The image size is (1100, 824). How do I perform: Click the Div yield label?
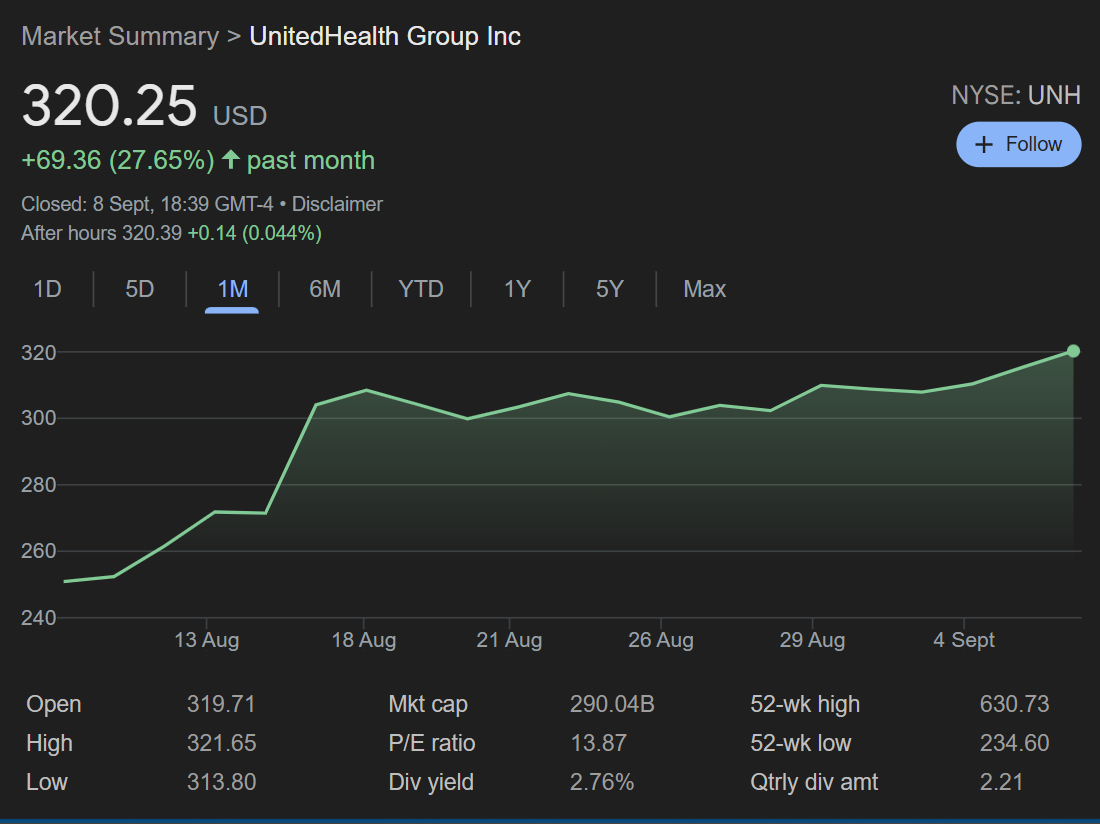(431, 782)
